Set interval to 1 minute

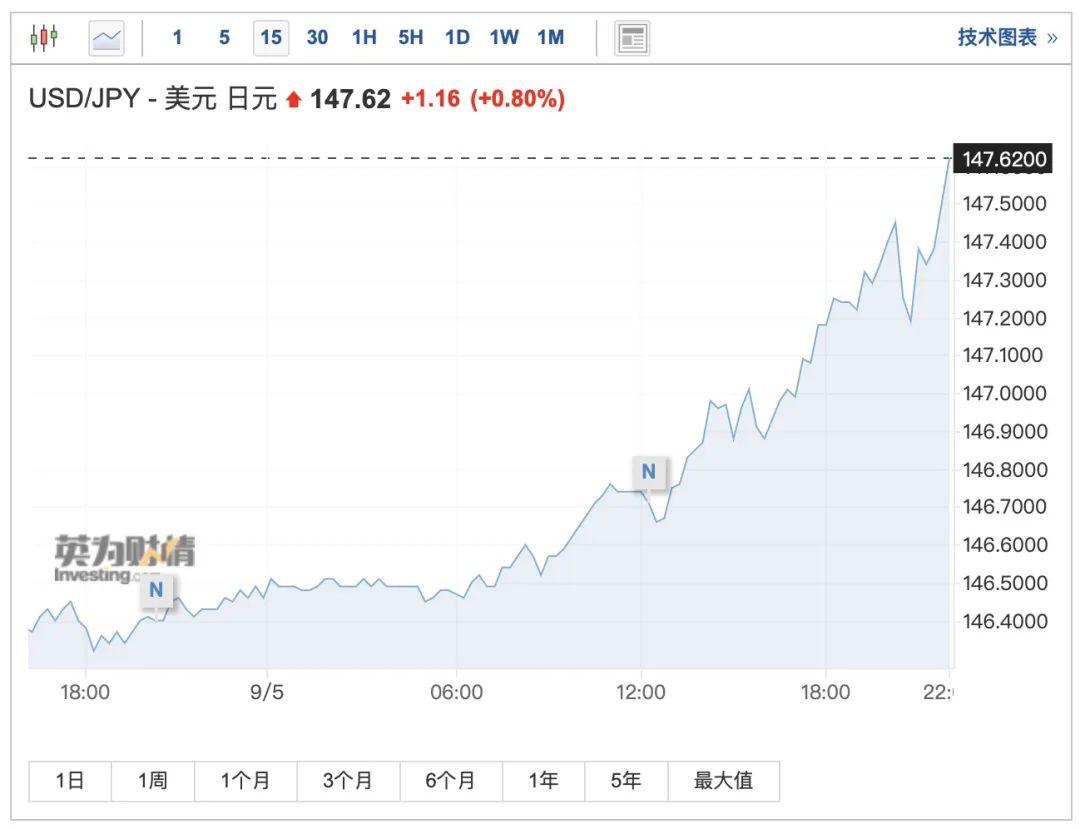click(177, 37)
